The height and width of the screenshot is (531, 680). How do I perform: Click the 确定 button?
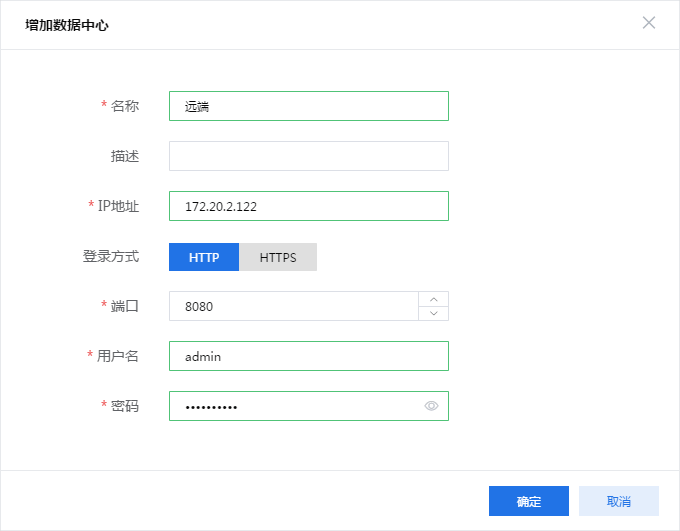tap(529, 501)
